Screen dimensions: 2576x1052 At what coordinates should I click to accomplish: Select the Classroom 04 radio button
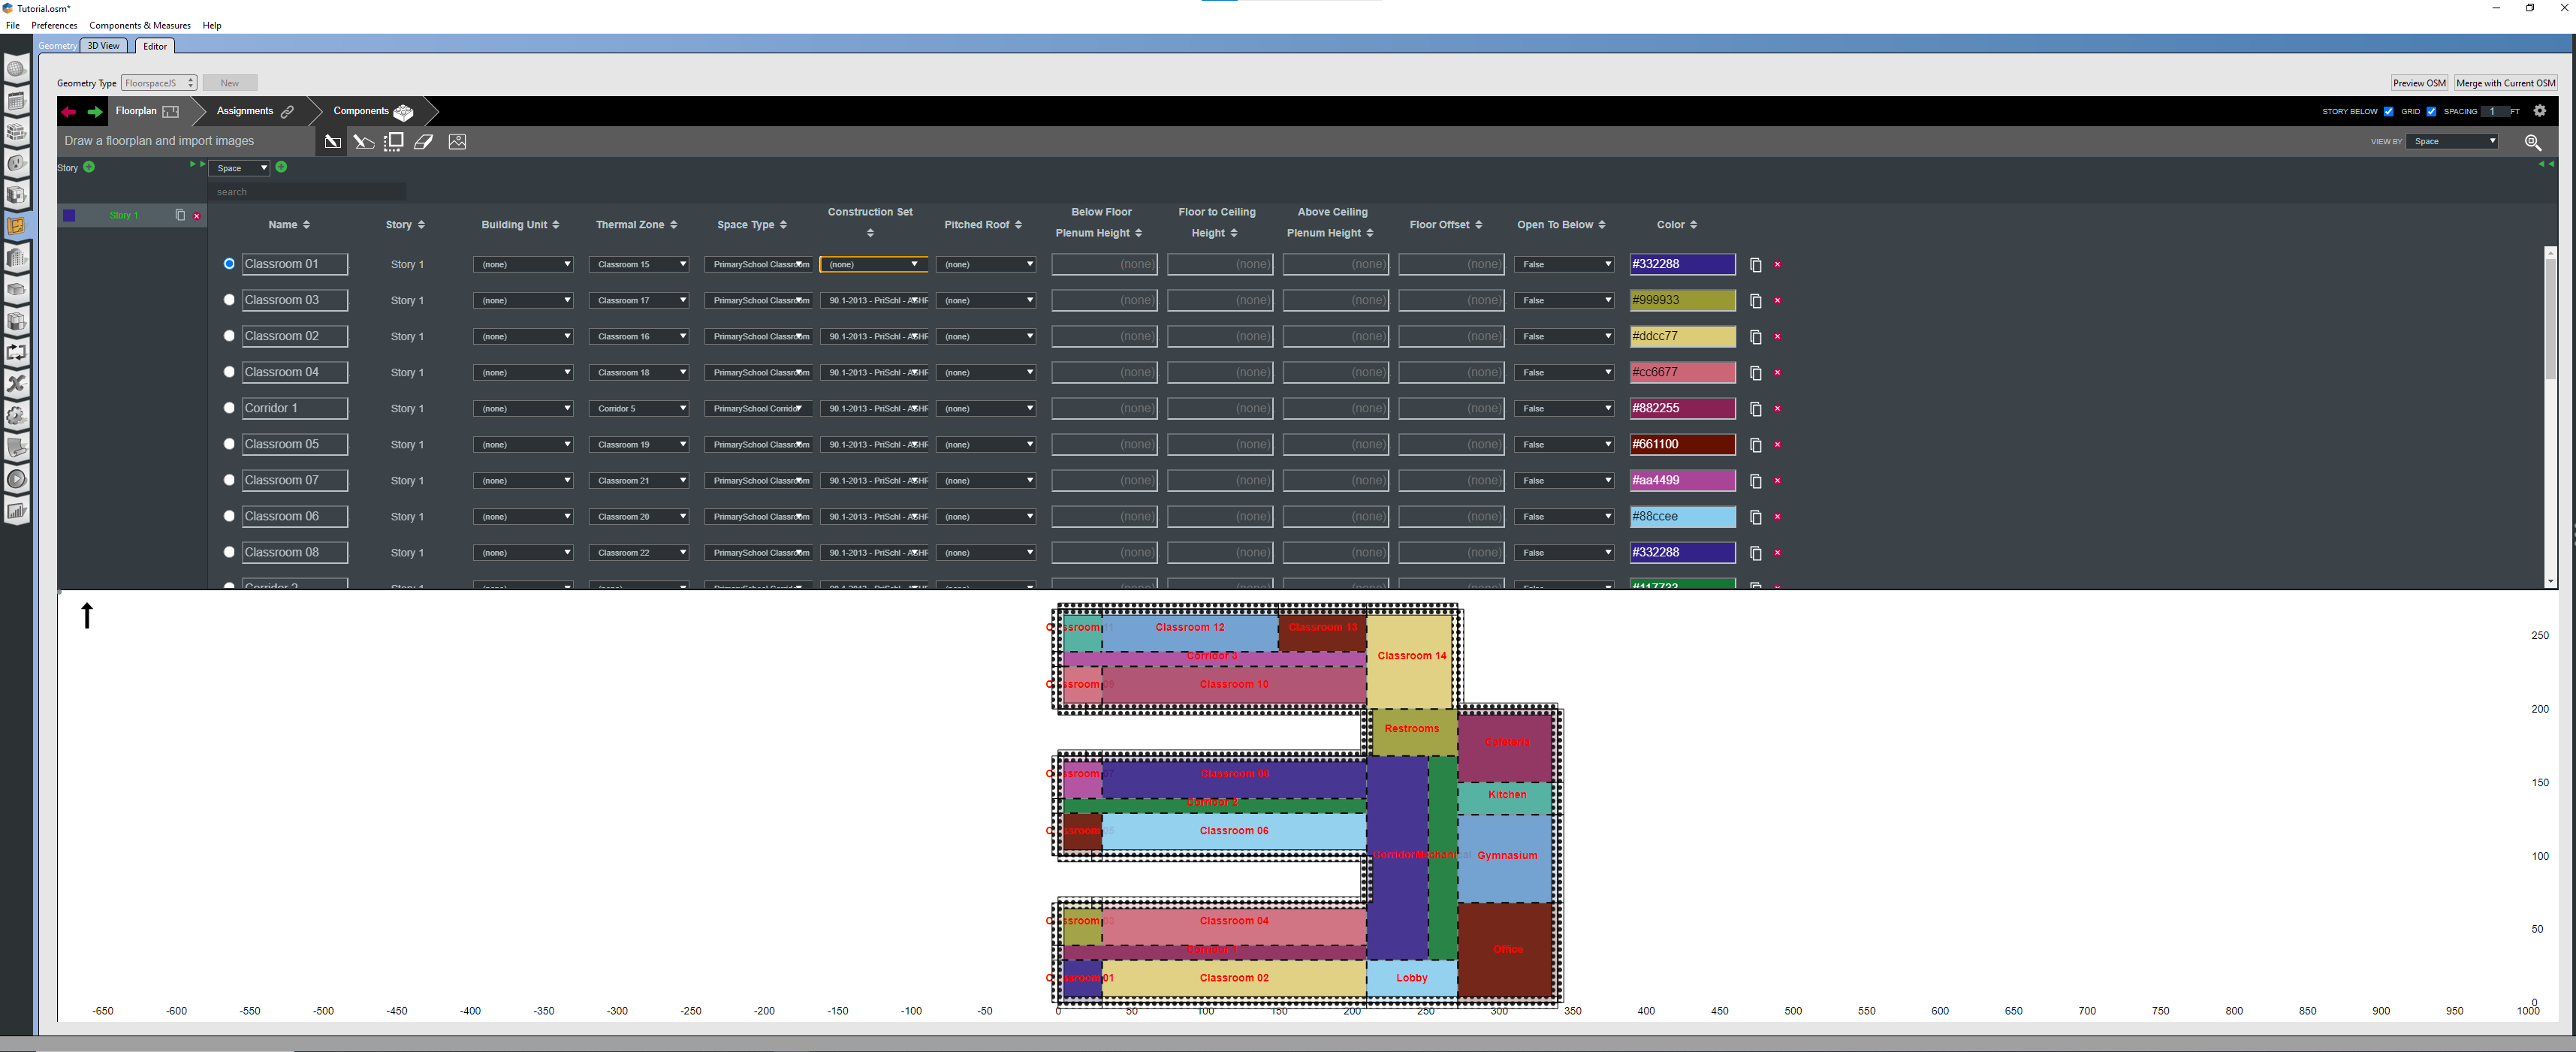(x=229, y=372)
